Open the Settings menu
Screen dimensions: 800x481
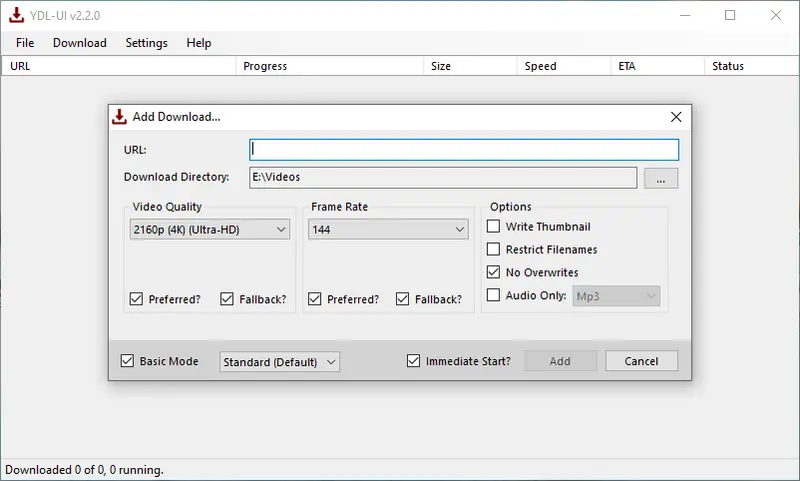[146, 43]
